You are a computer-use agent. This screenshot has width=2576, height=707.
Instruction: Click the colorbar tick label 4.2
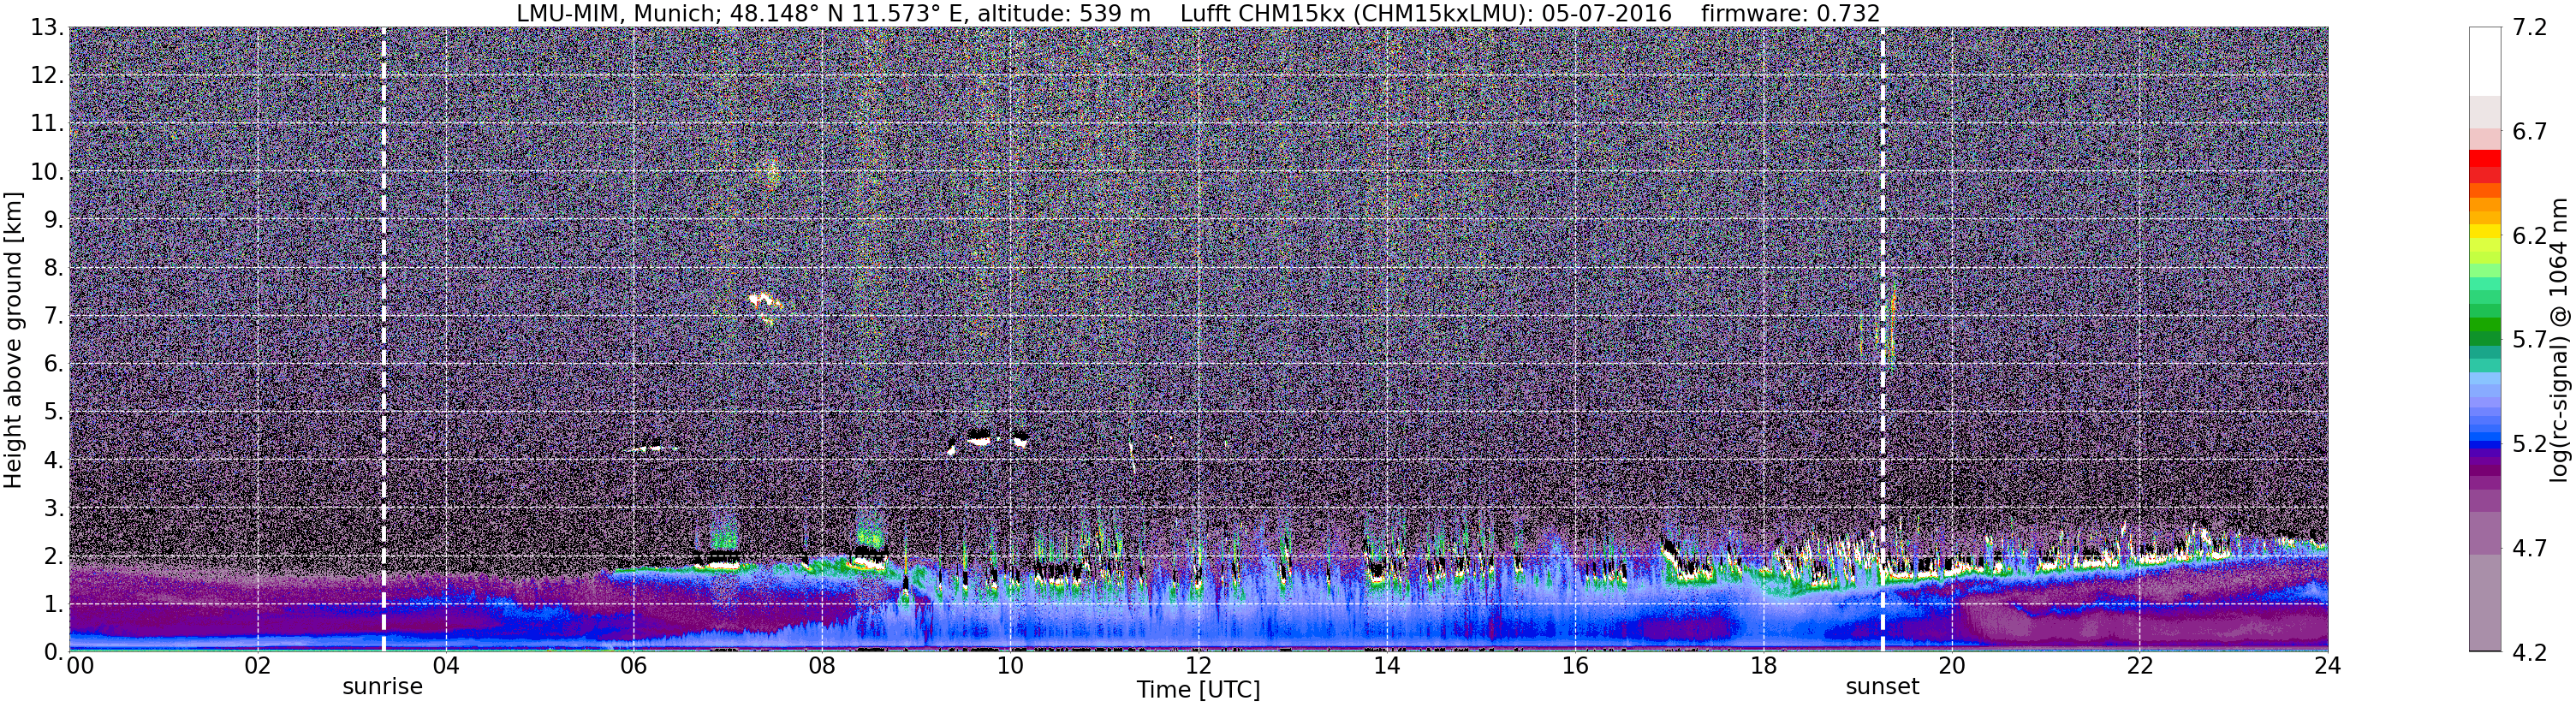pos(2530,652)
